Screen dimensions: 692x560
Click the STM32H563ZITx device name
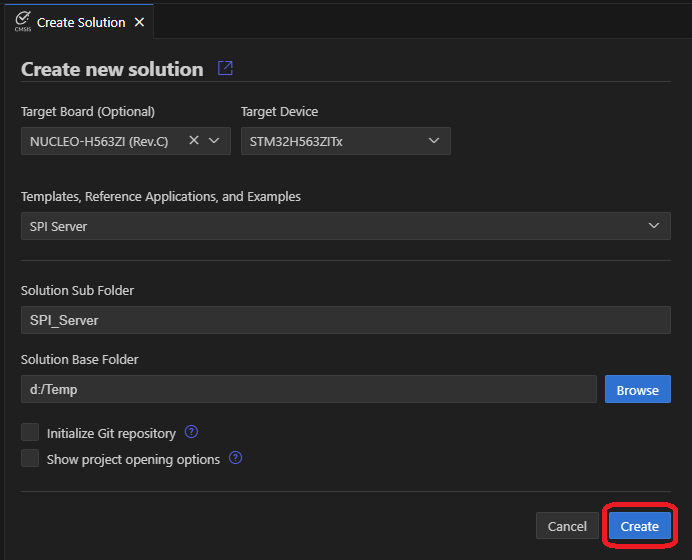(296, 142)
